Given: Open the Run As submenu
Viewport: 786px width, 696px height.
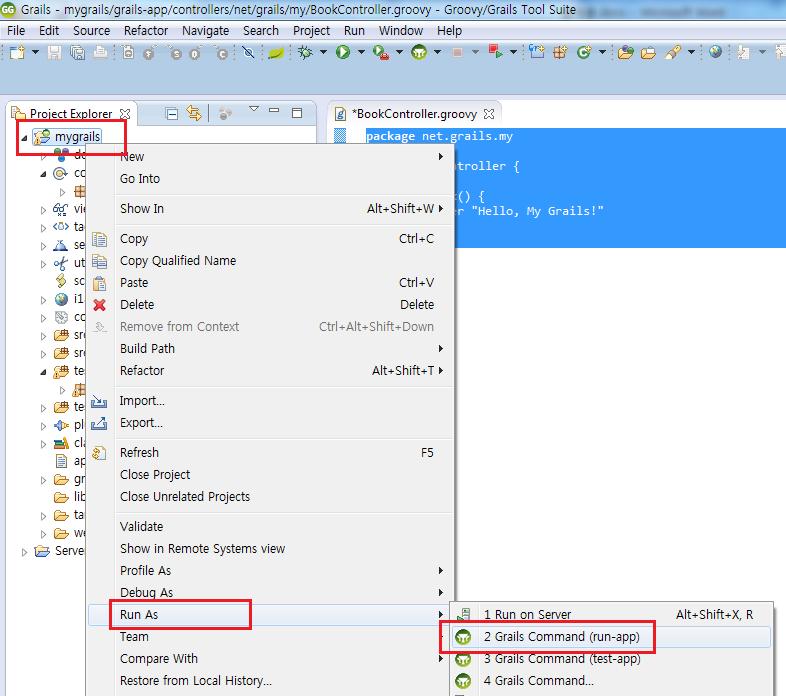Looking at the screenshot, I should 271,615.
